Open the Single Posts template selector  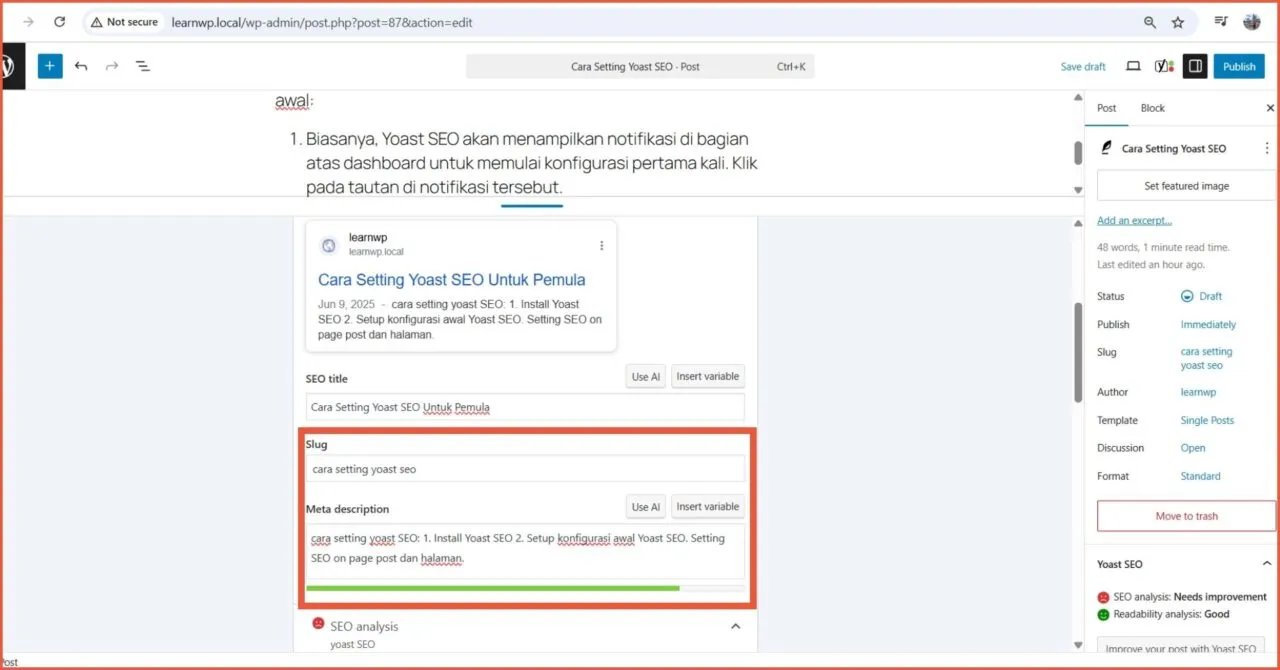(1207, 420)
